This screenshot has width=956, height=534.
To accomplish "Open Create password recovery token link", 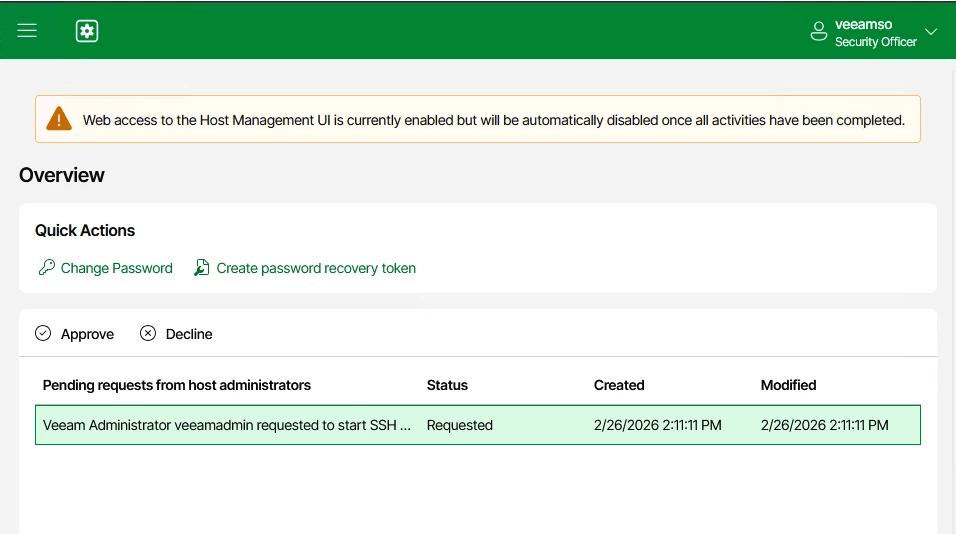I will (316, 268).
